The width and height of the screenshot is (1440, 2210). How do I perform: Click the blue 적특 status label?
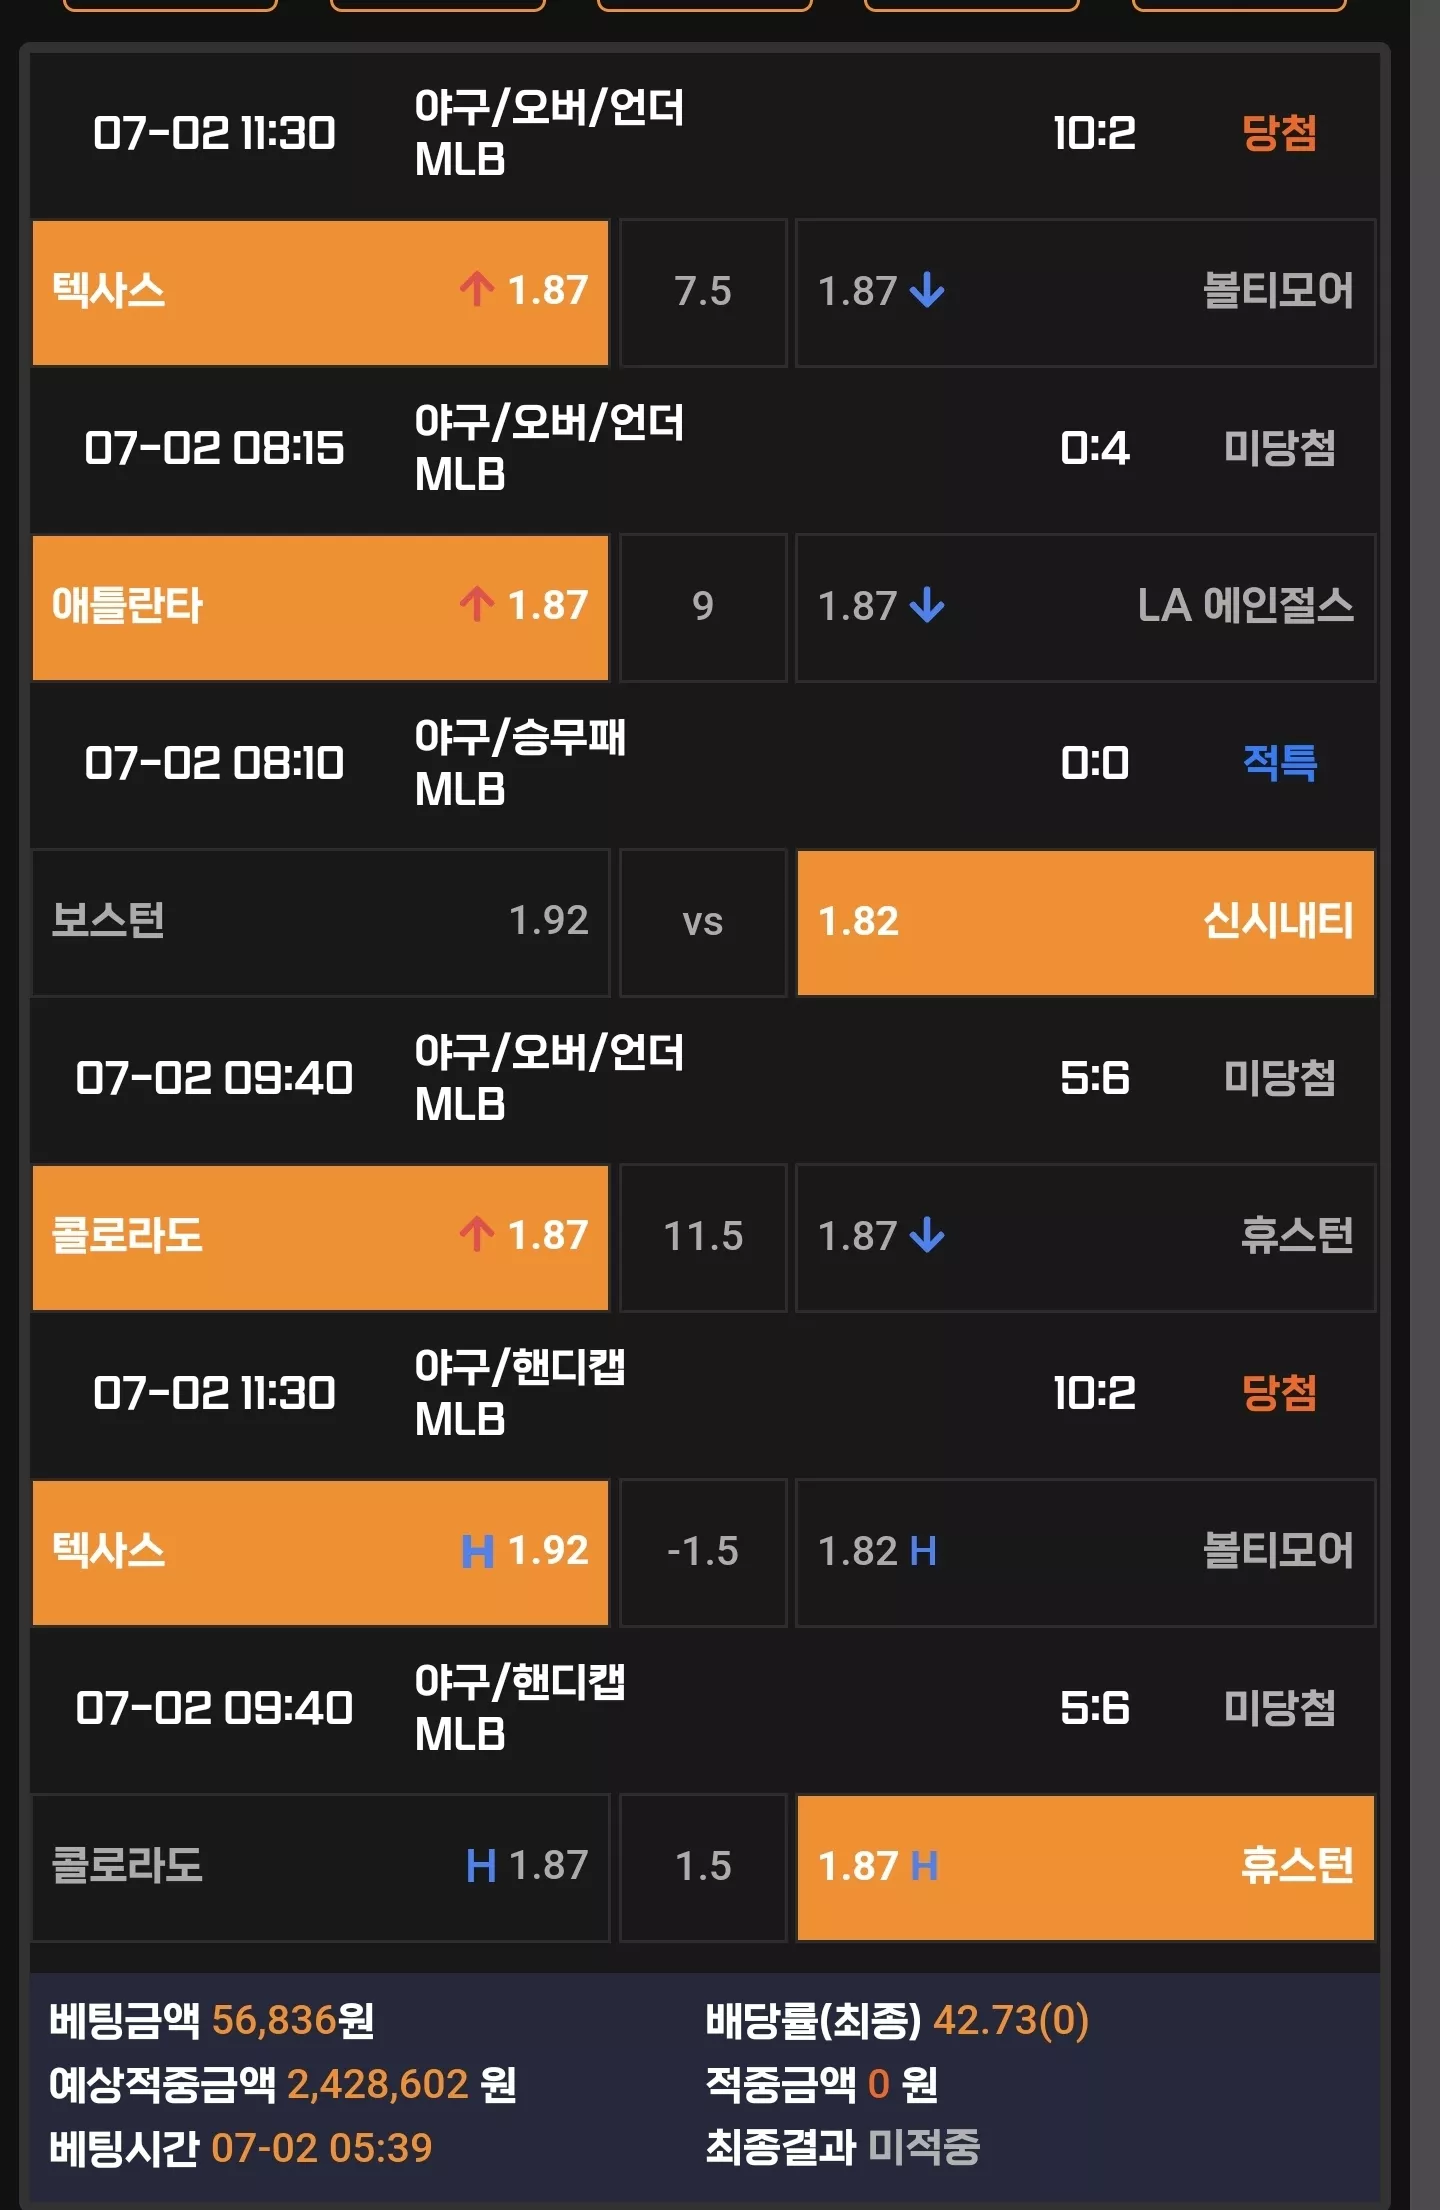(x=1279, y=763)
